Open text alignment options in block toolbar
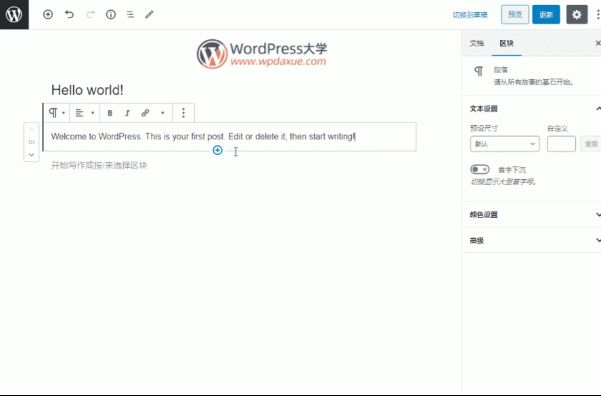The width and height of the screenshot is (601, 396). click(85, 113)
